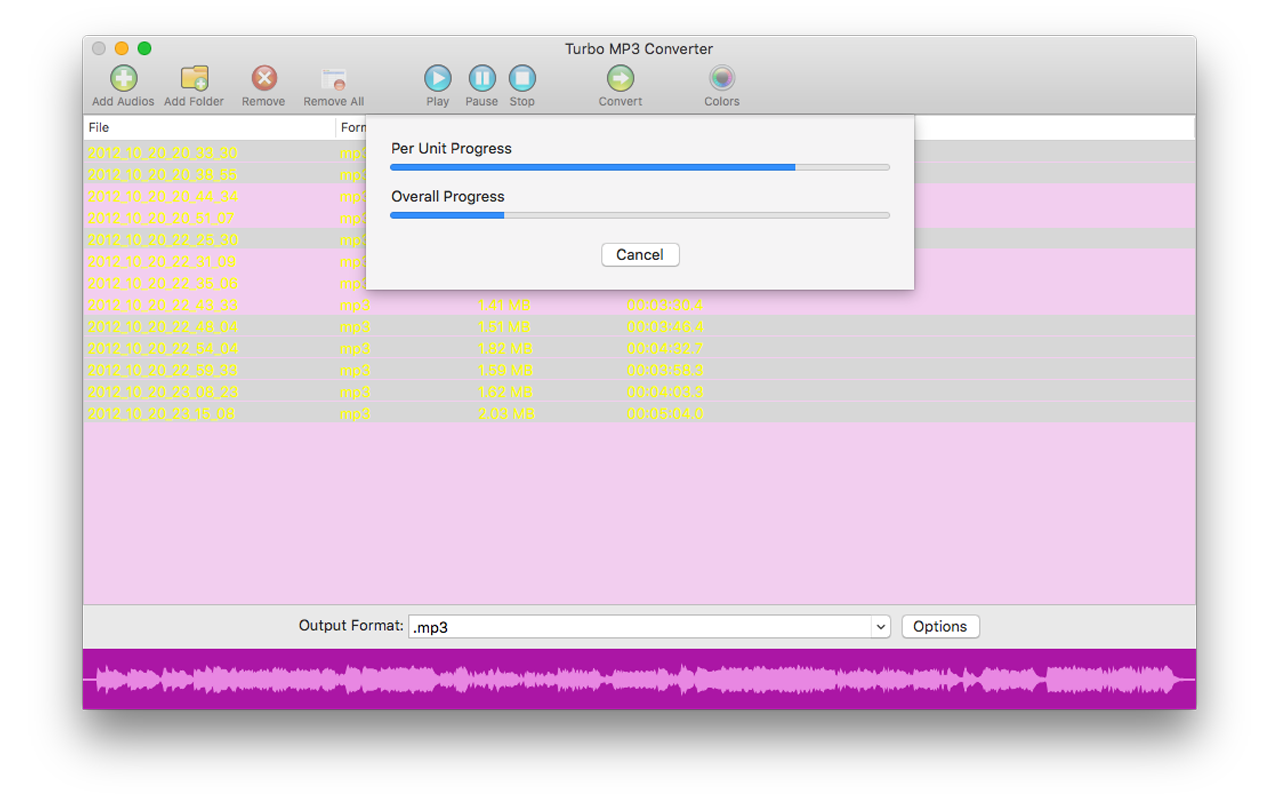Screen dimensions: 1280x800
Task: Click mp3 format cell of 2012_10_20_22_48_04
Action: [x=356, y=327]
